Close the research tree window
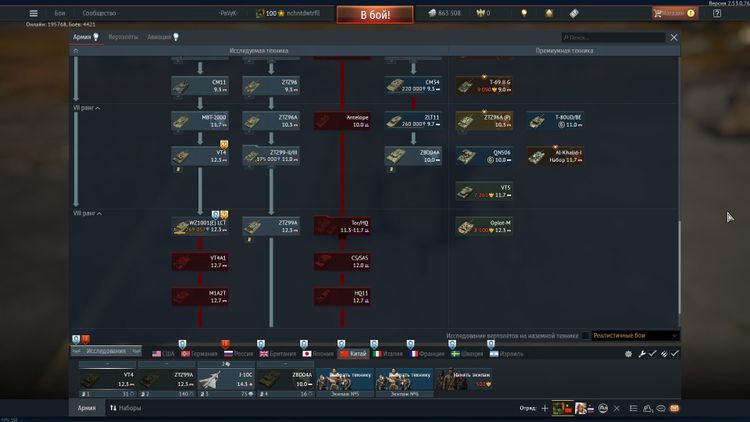Screen dimensions: 750x422 [x=674, y=37]
